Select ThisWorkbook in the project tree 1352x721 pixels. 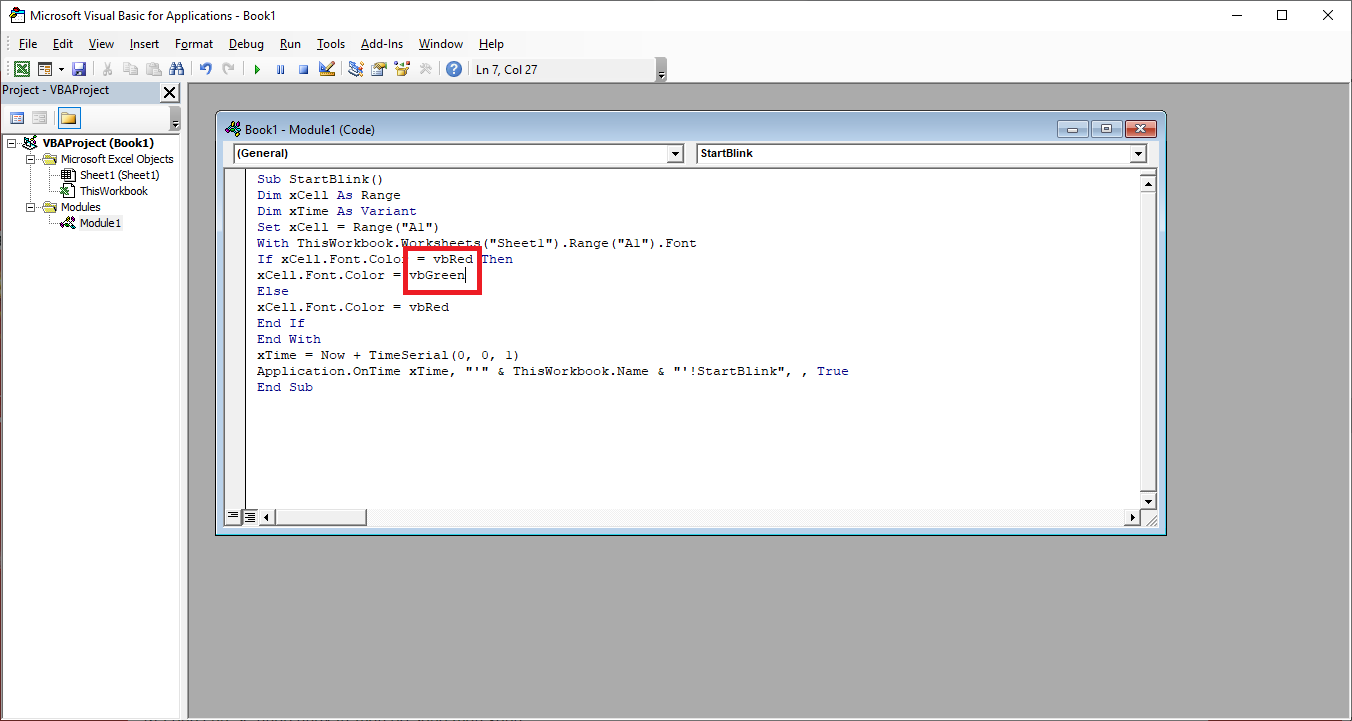113,191
